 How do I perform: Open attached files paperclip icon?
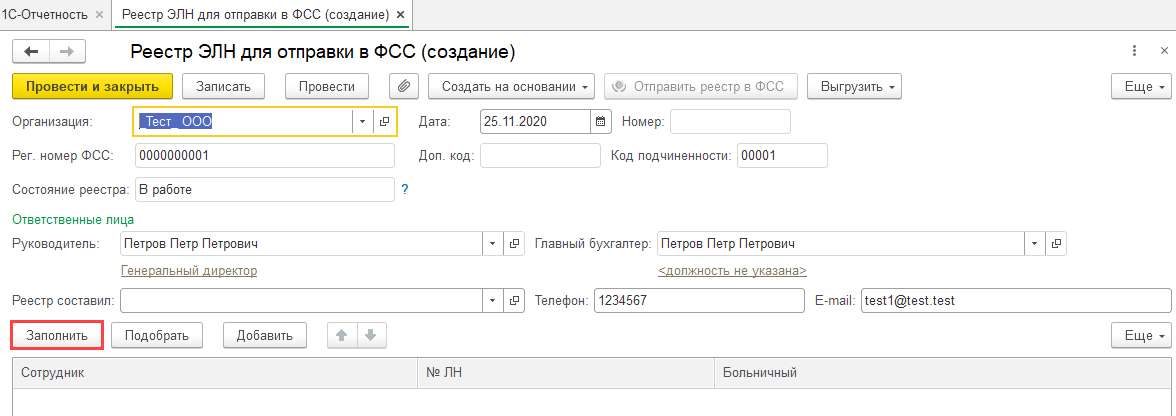click(x=403, y=86)
